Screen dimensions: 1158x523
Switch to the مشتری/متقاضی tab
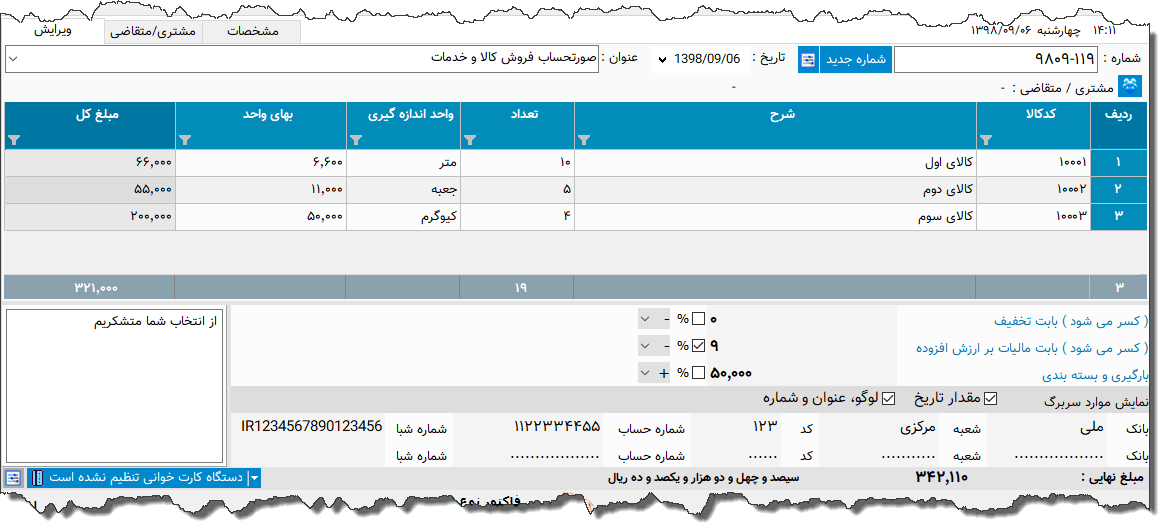[x=152, y=32]
